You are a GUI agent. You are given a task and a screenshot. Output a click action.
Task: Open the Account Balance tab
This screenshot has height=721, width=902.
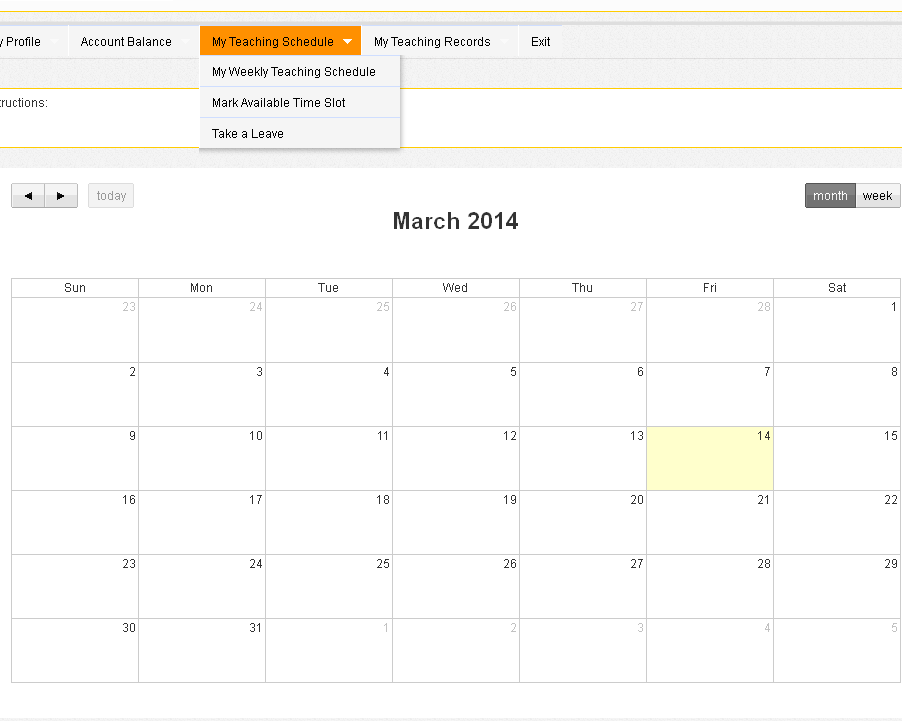(126, 42)
